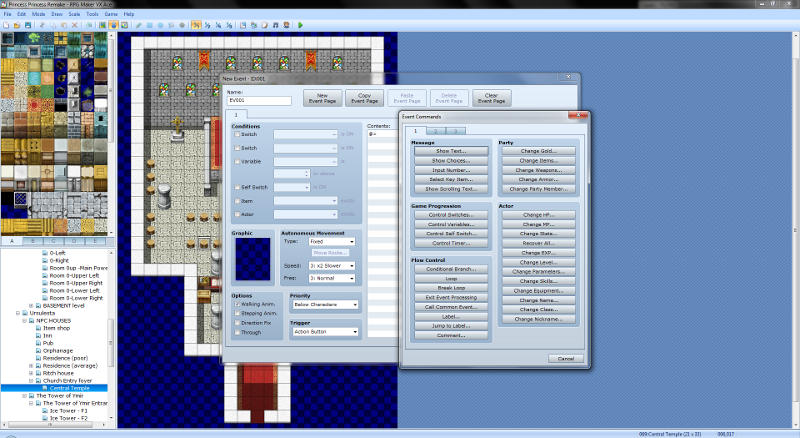Start Playtest with green arrow icon
800x438 pixels.
tap(300, 24)
